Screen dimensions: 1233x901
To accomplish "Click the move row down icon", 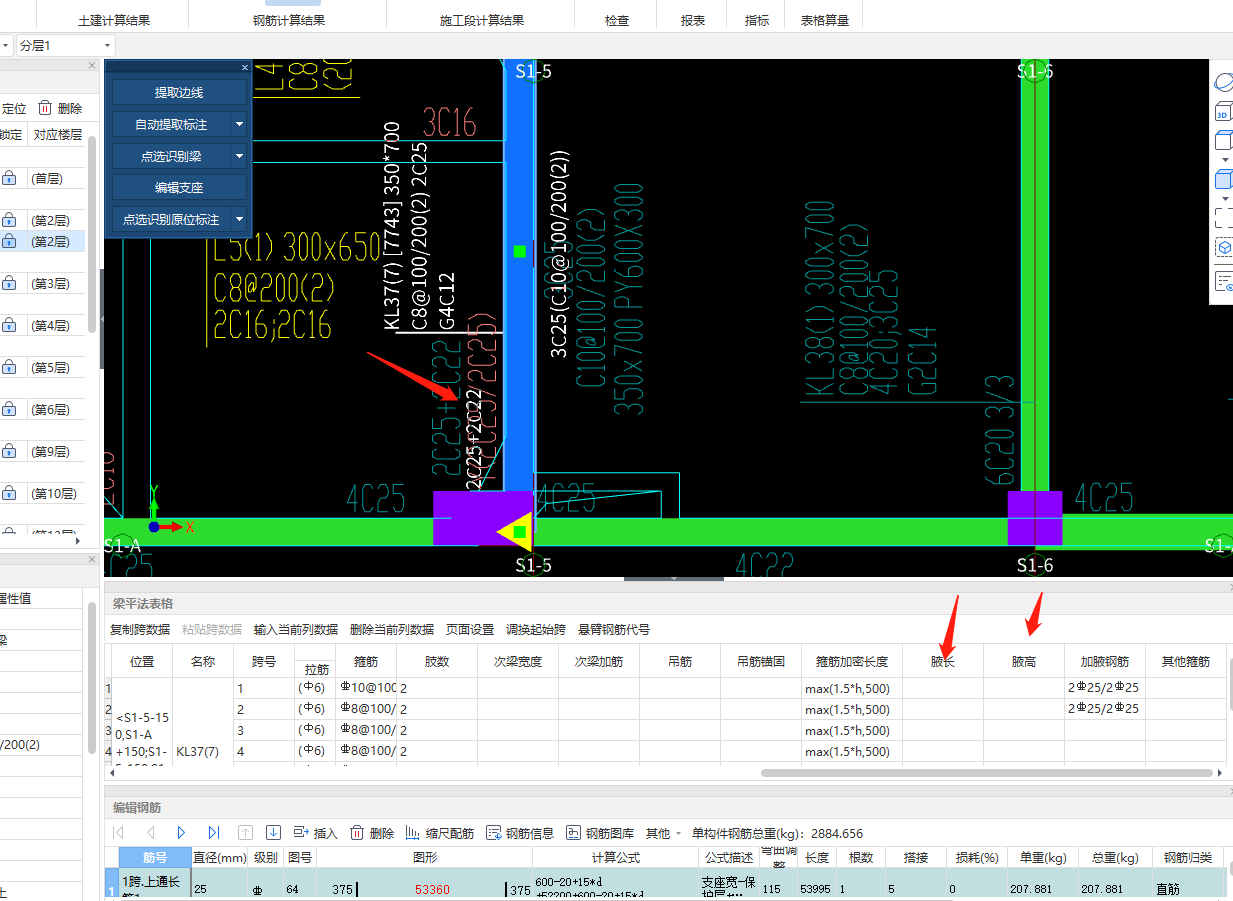I will tap(273, 832).
